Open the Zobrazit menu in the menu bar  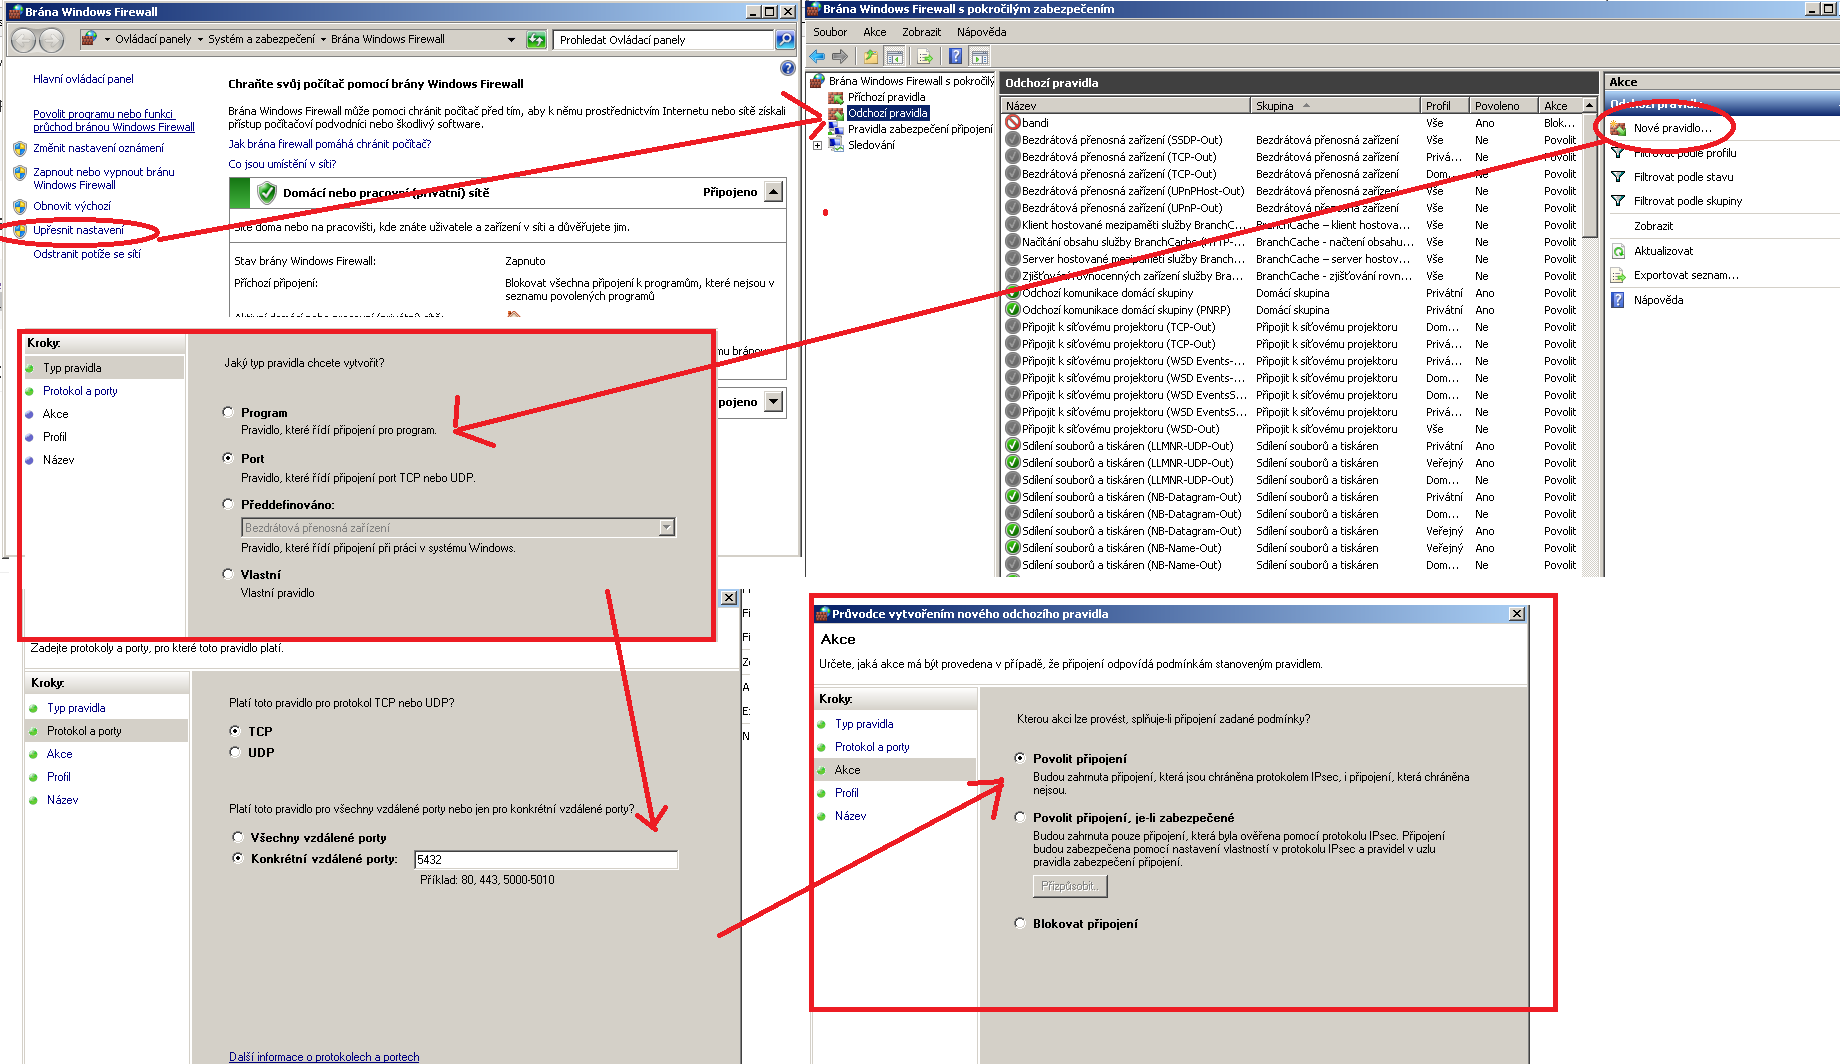(921, 32)
